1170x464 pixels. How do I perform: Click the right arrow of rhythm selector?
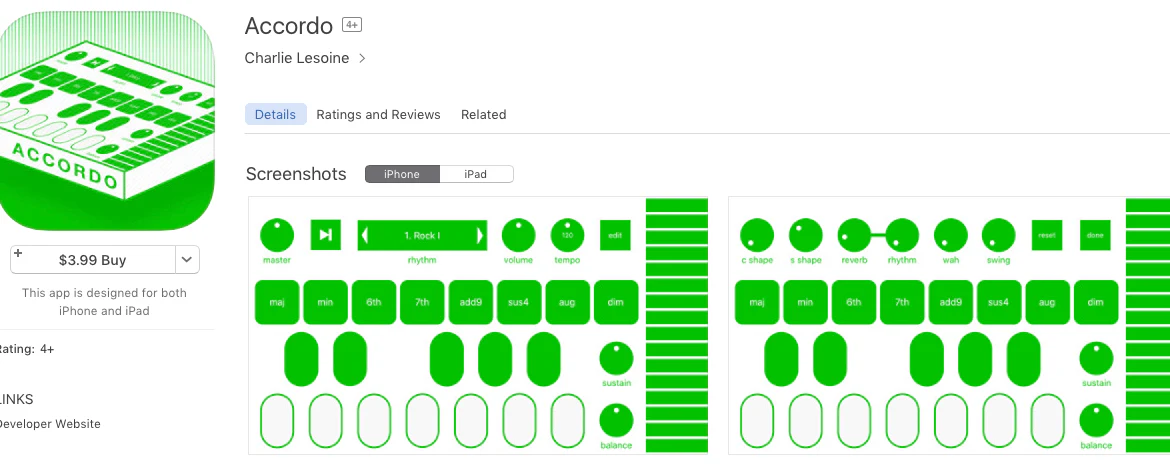tap(480, 236)
